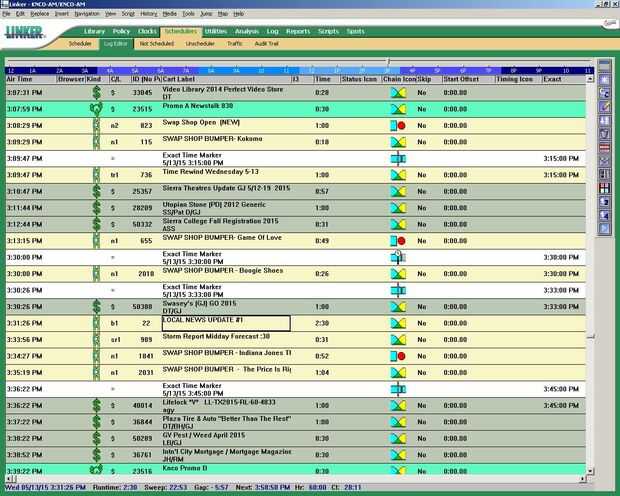
Task: Click chain icon for Lifelock row
Action: (x=398, y=405)
